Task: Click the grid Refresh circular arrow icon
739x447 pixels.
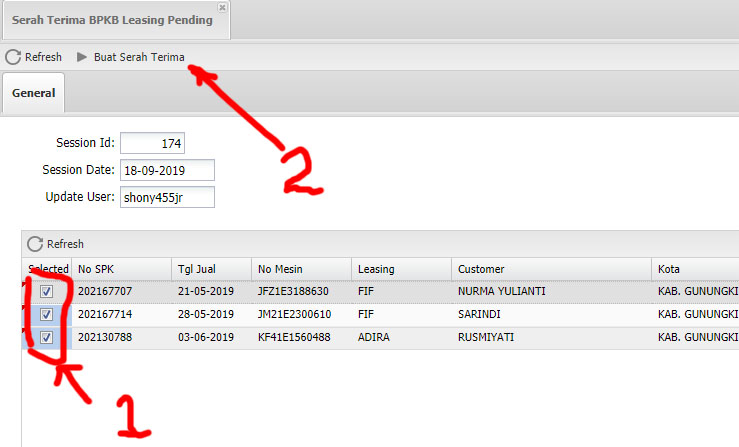Action: click(x=35, y=244)
